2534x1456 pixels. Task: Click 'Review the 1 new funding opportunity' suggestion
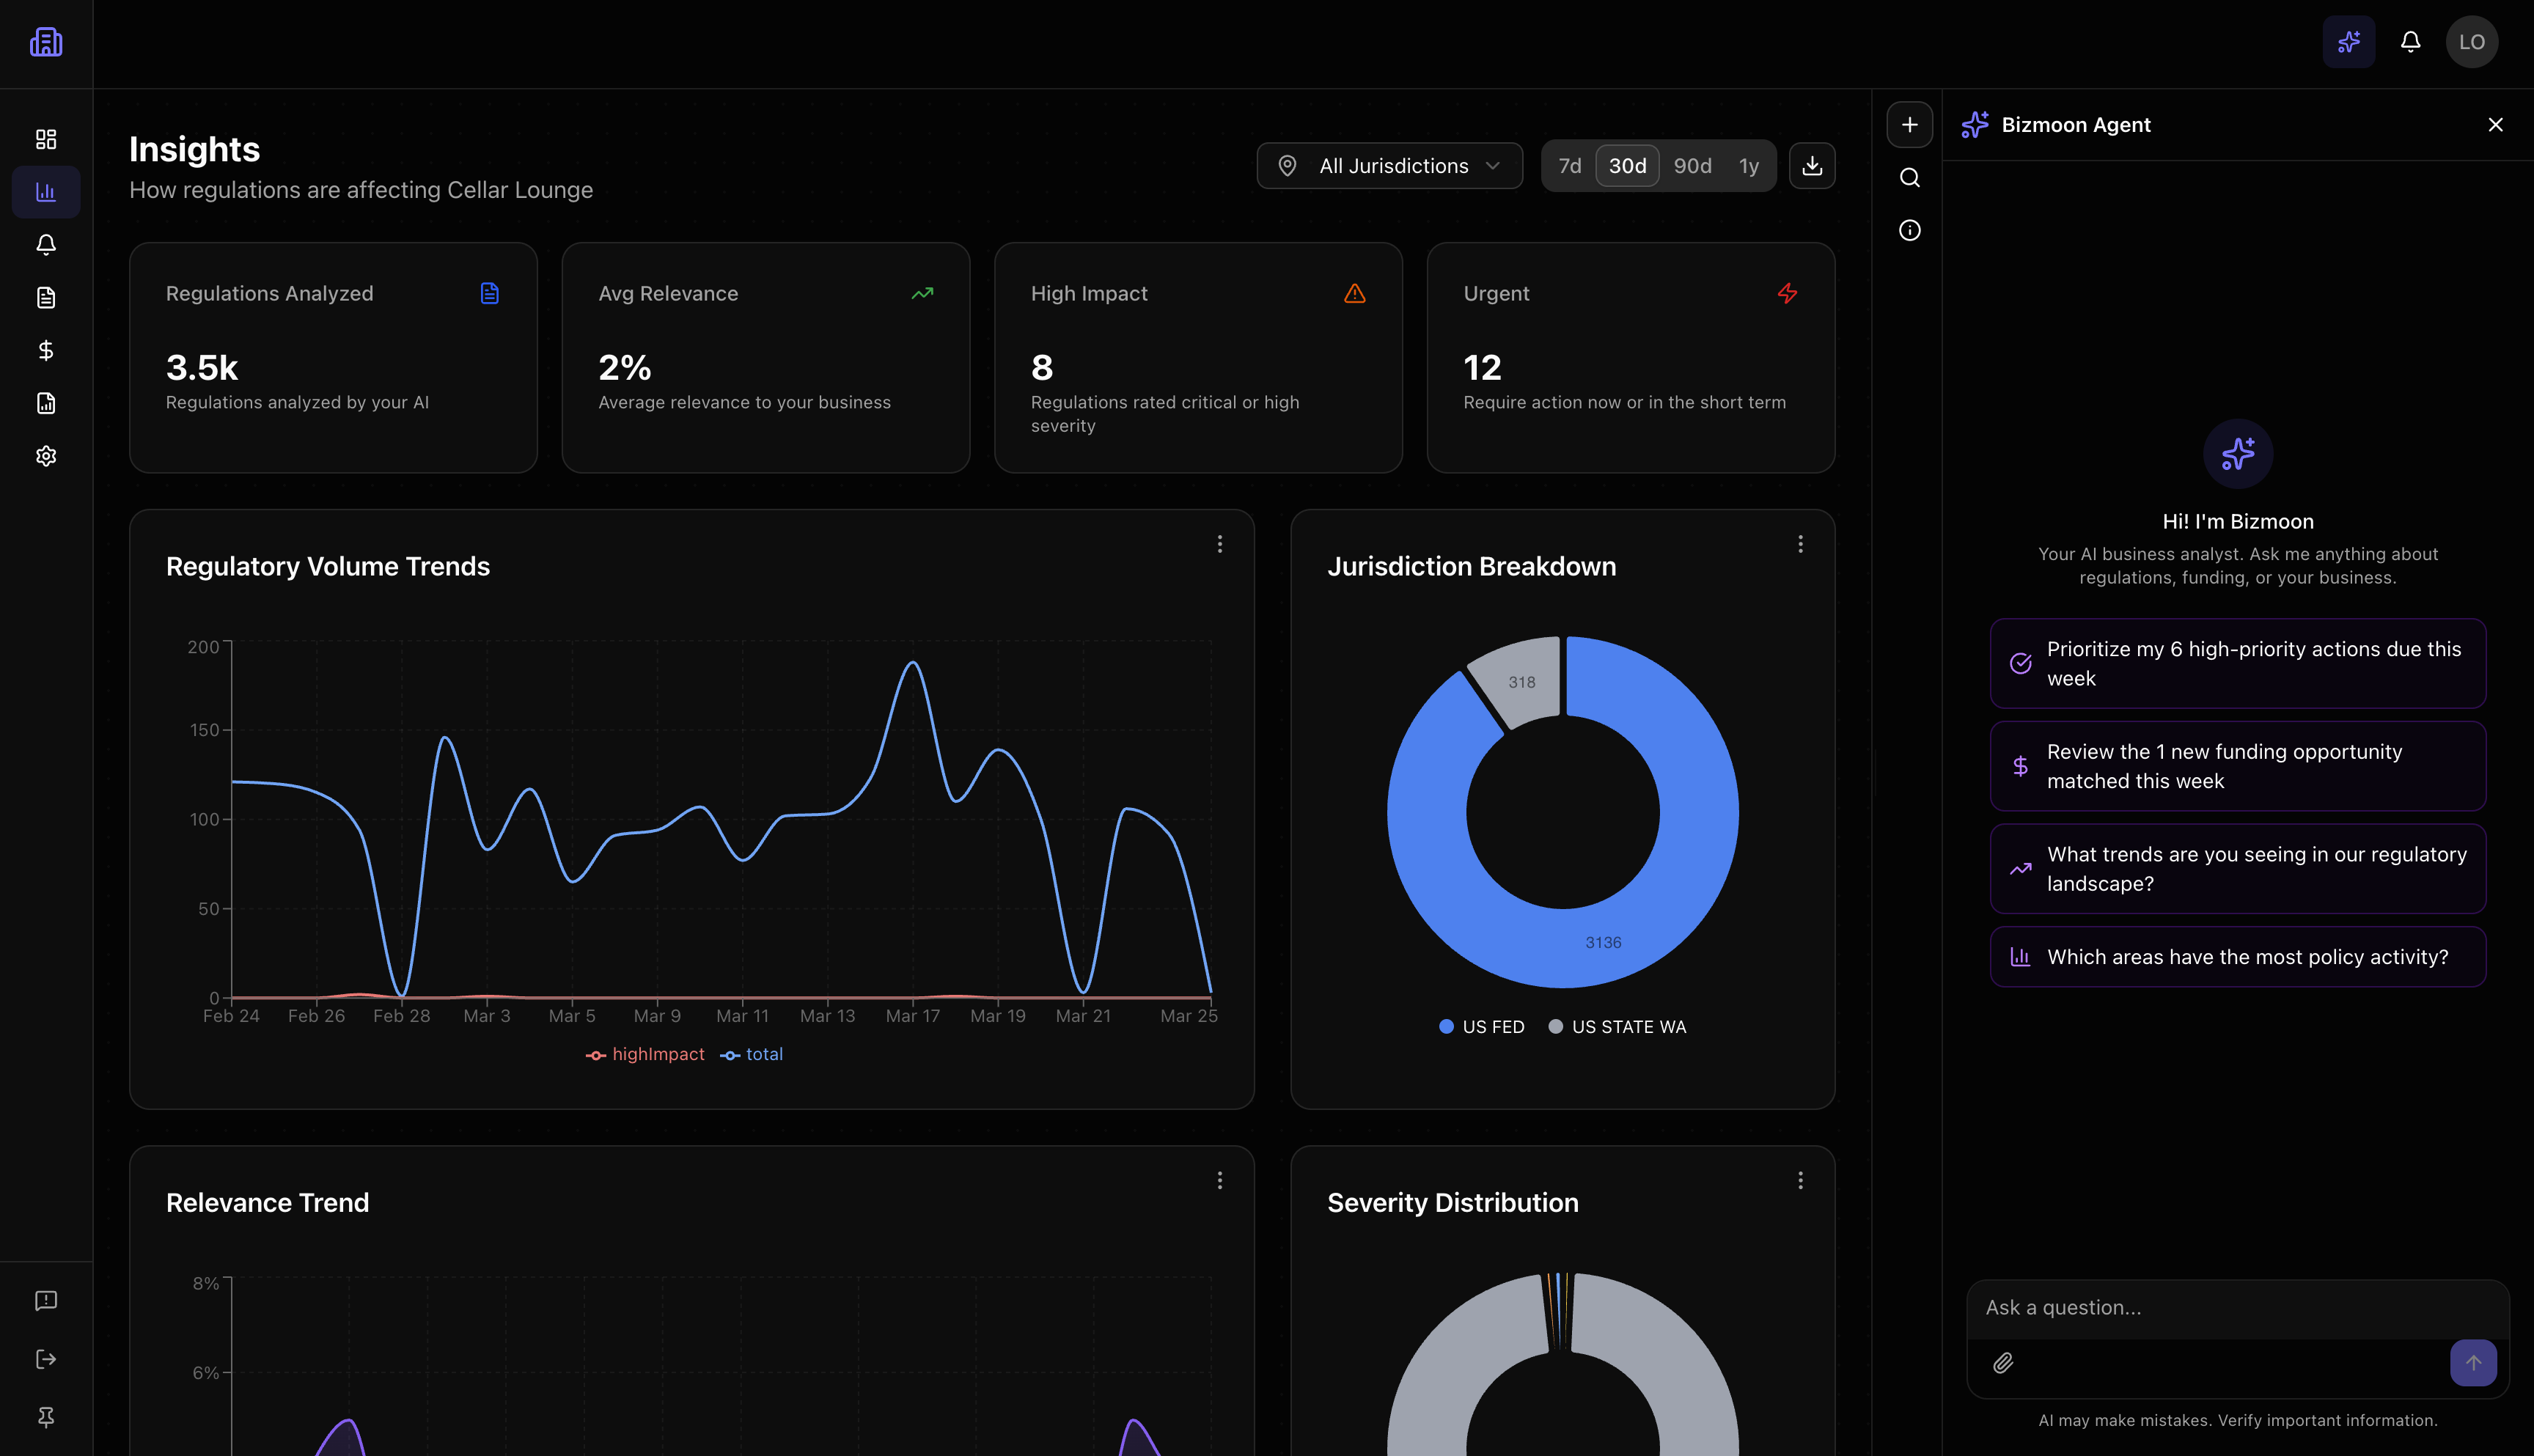click(x=2237, y=766)
